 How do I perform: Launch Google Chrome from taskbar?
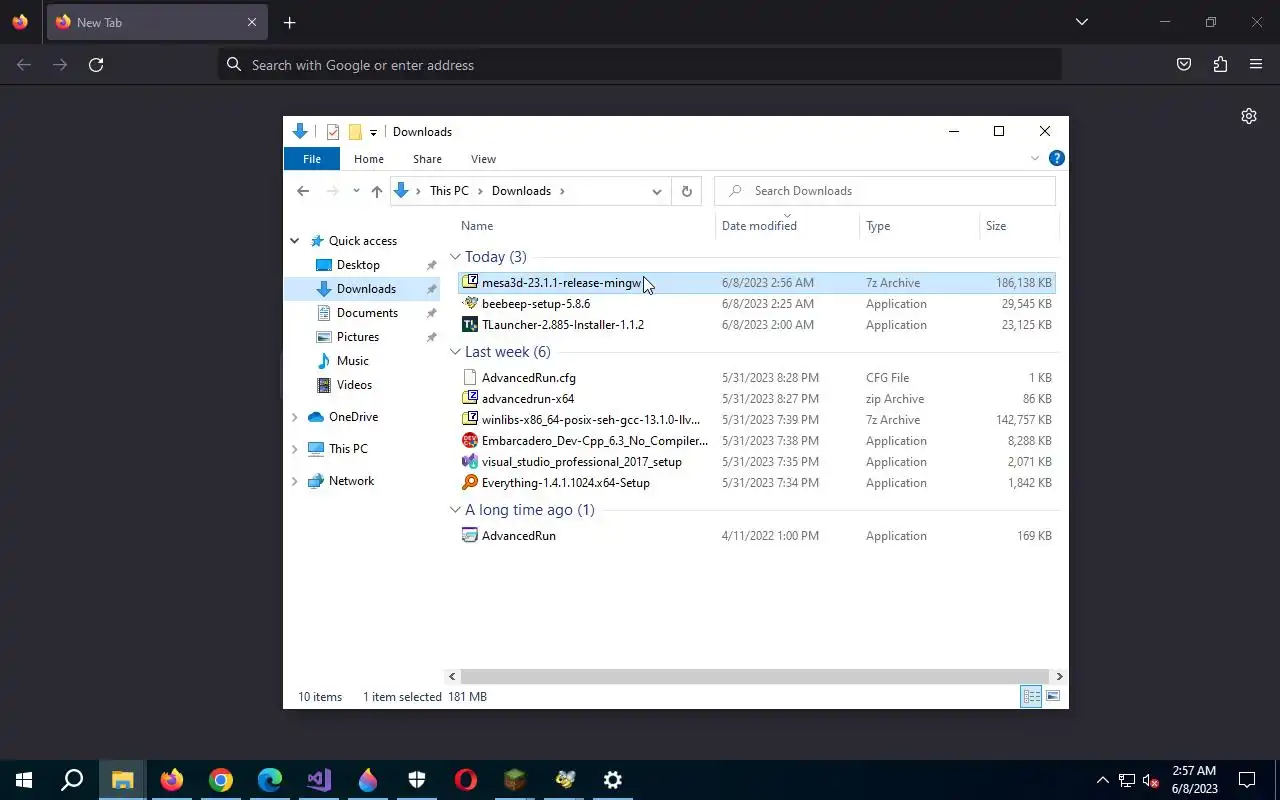click(221, 780)
